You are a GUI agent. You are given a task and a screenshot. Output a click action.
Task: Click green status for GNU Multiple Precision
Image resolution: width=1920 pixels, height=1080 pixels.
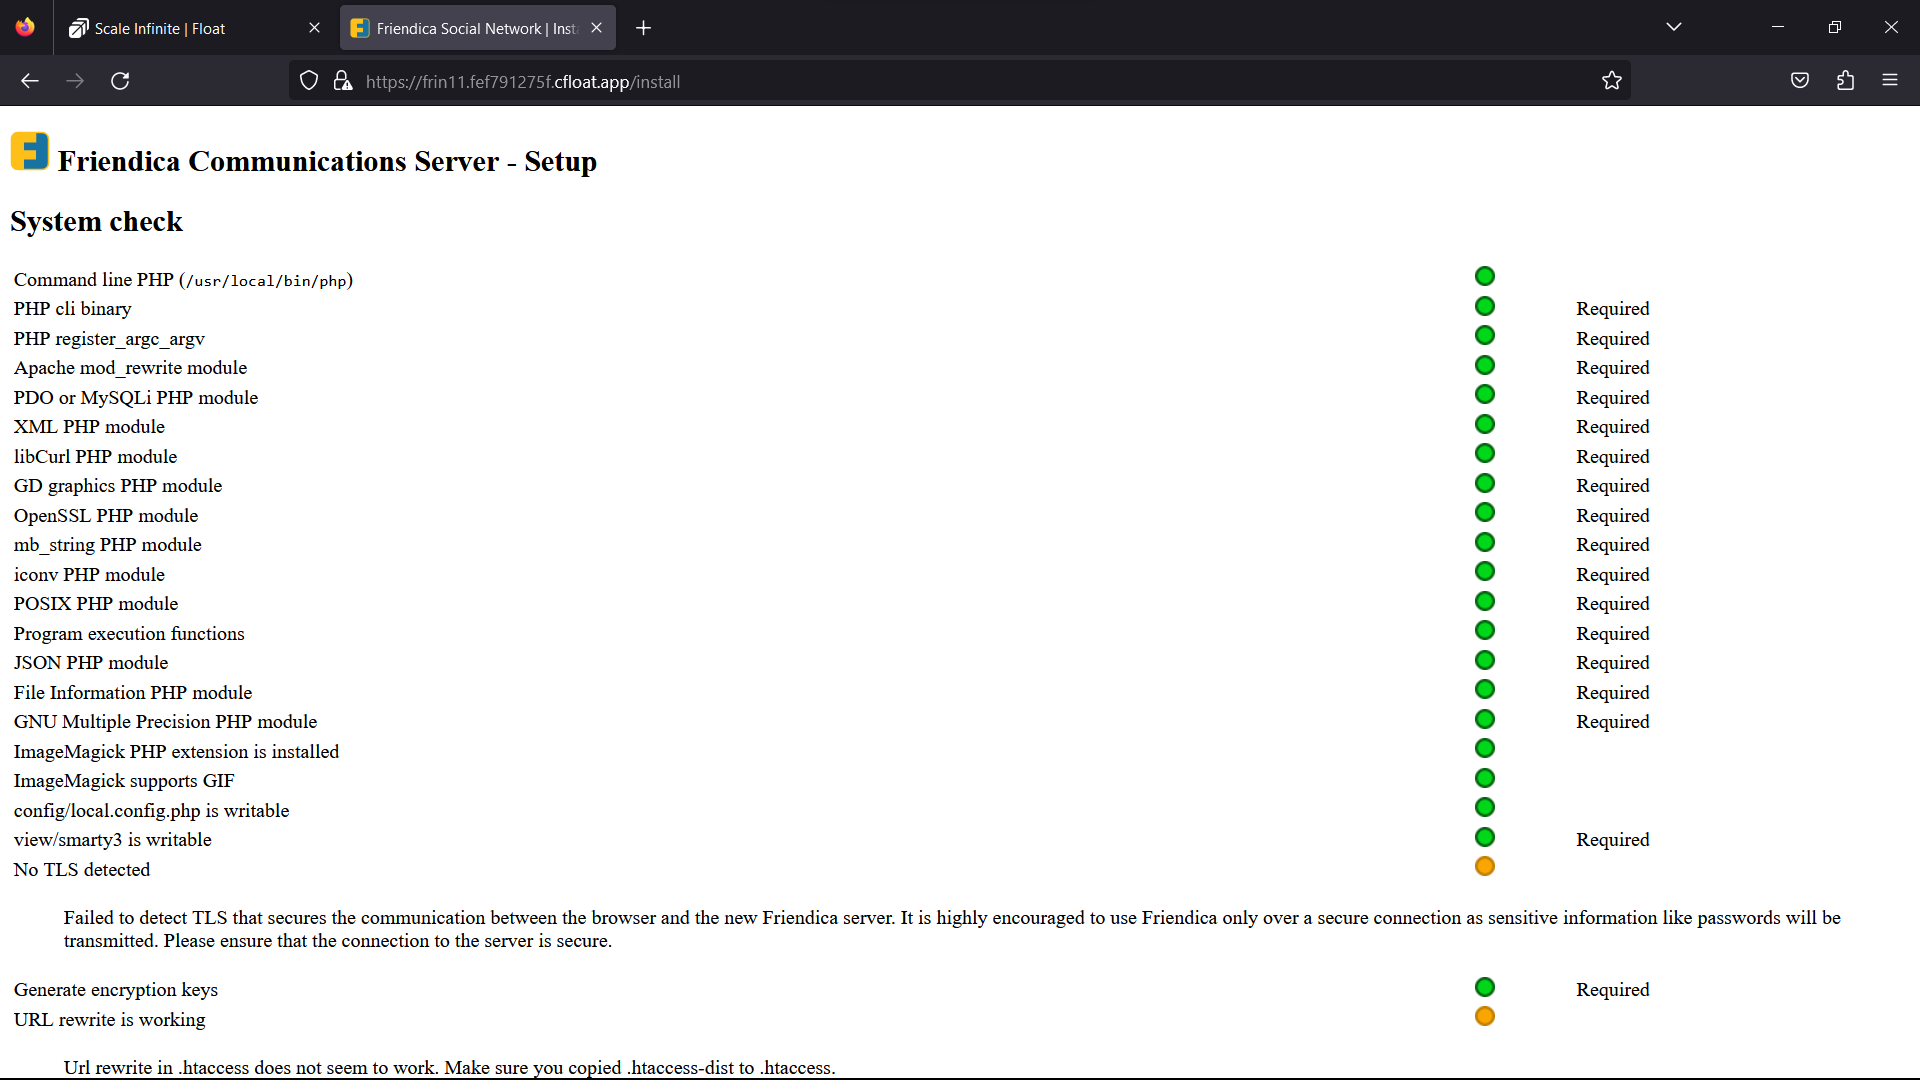1485,719
